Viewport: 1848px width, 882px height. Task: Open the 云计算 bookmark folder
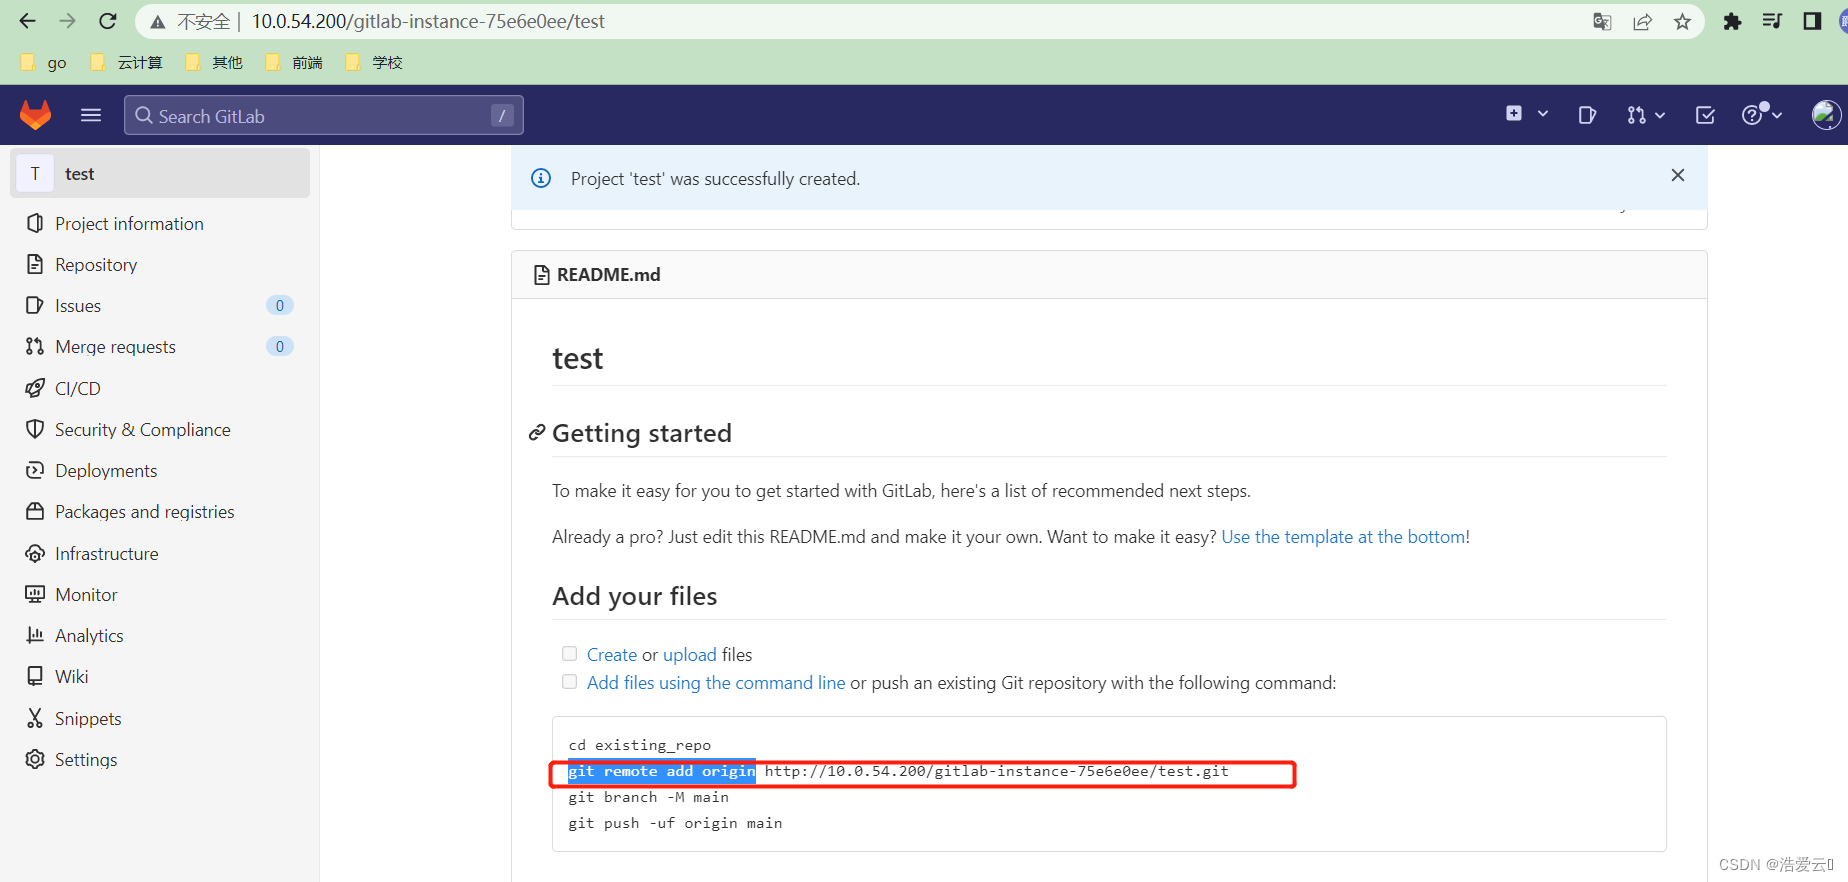click(x=126, y=63)
